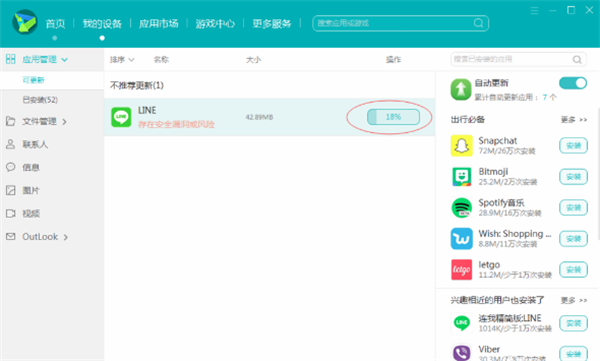Image resolution: width=600 pixels, height=361 pixels.
Task: Click the 大小 column header
Action: (x=253, y=60)
